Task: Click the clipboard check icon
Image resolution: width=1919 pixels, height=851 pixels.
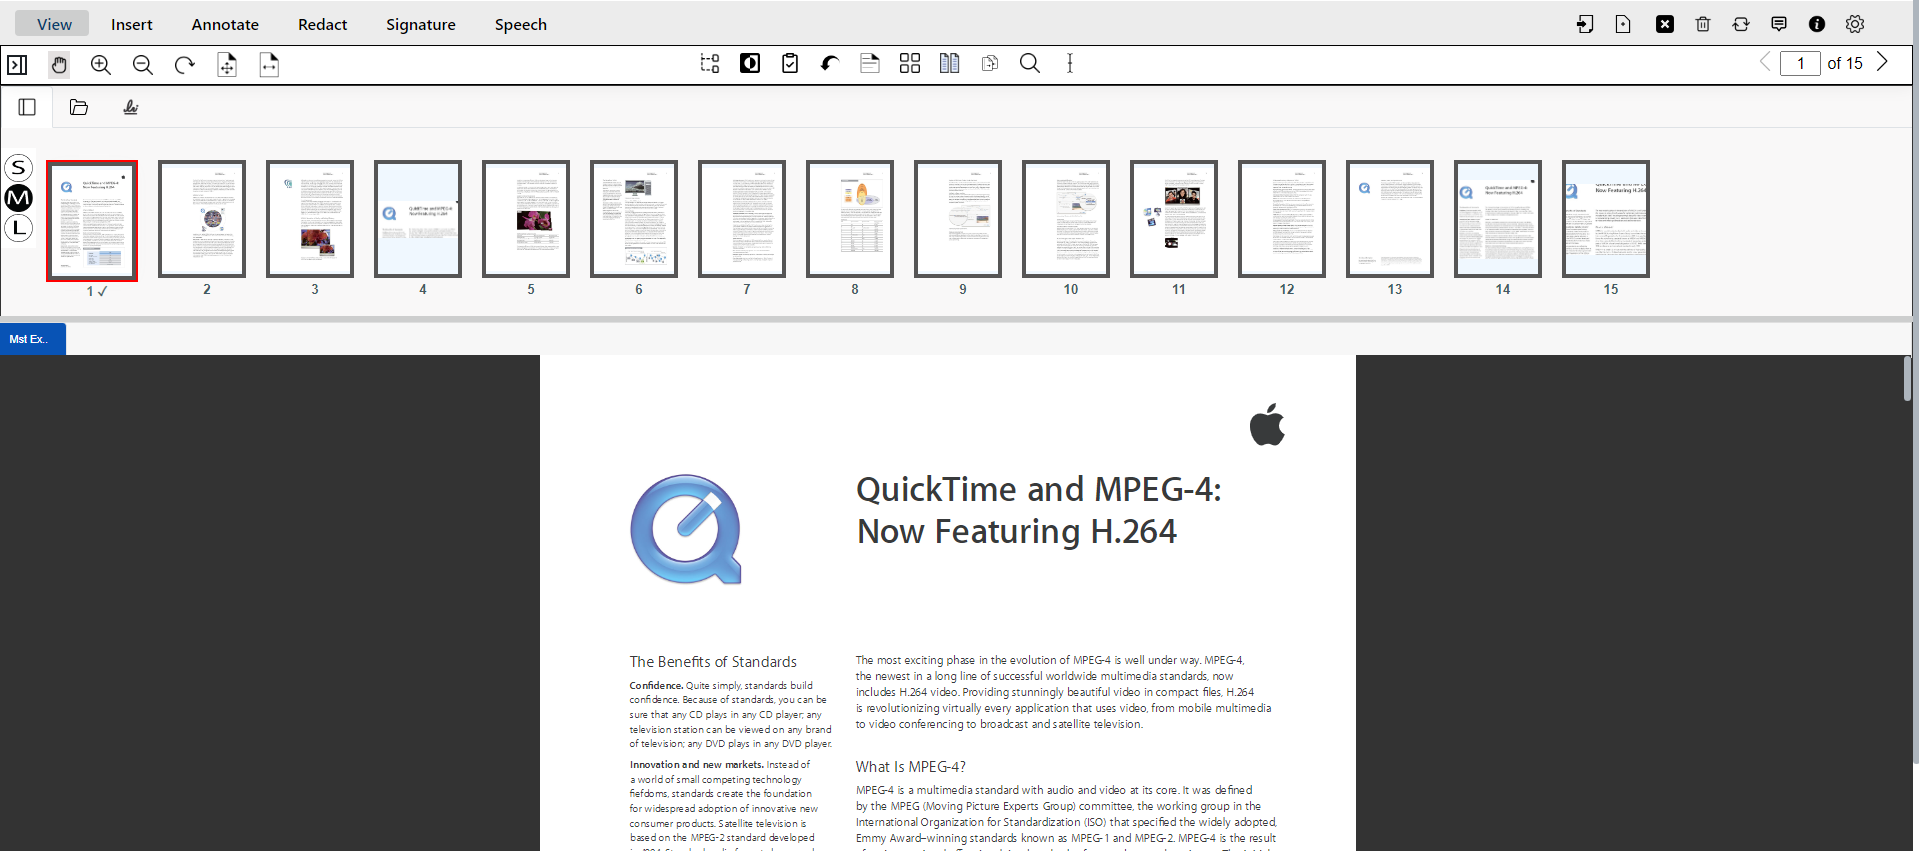Action: click(790, 64)
